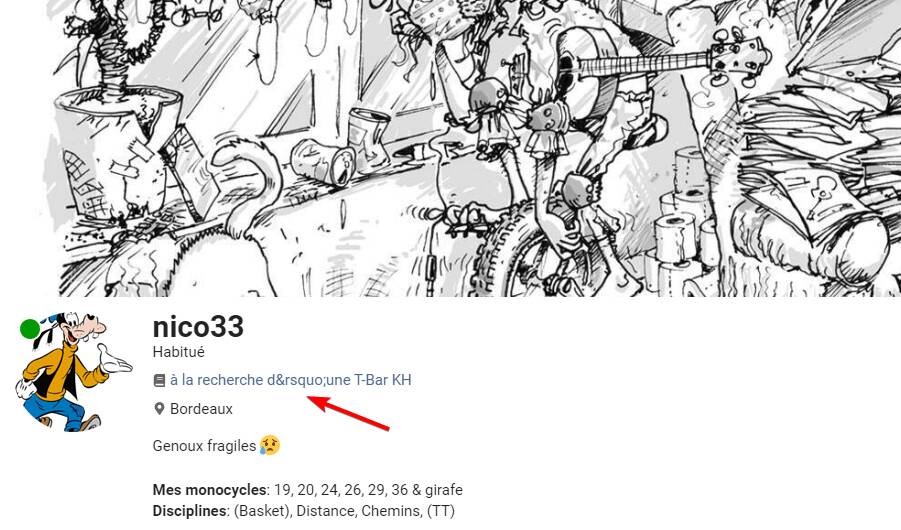
Task: Click the username heading nico33
Action: (x=198, y=327)
